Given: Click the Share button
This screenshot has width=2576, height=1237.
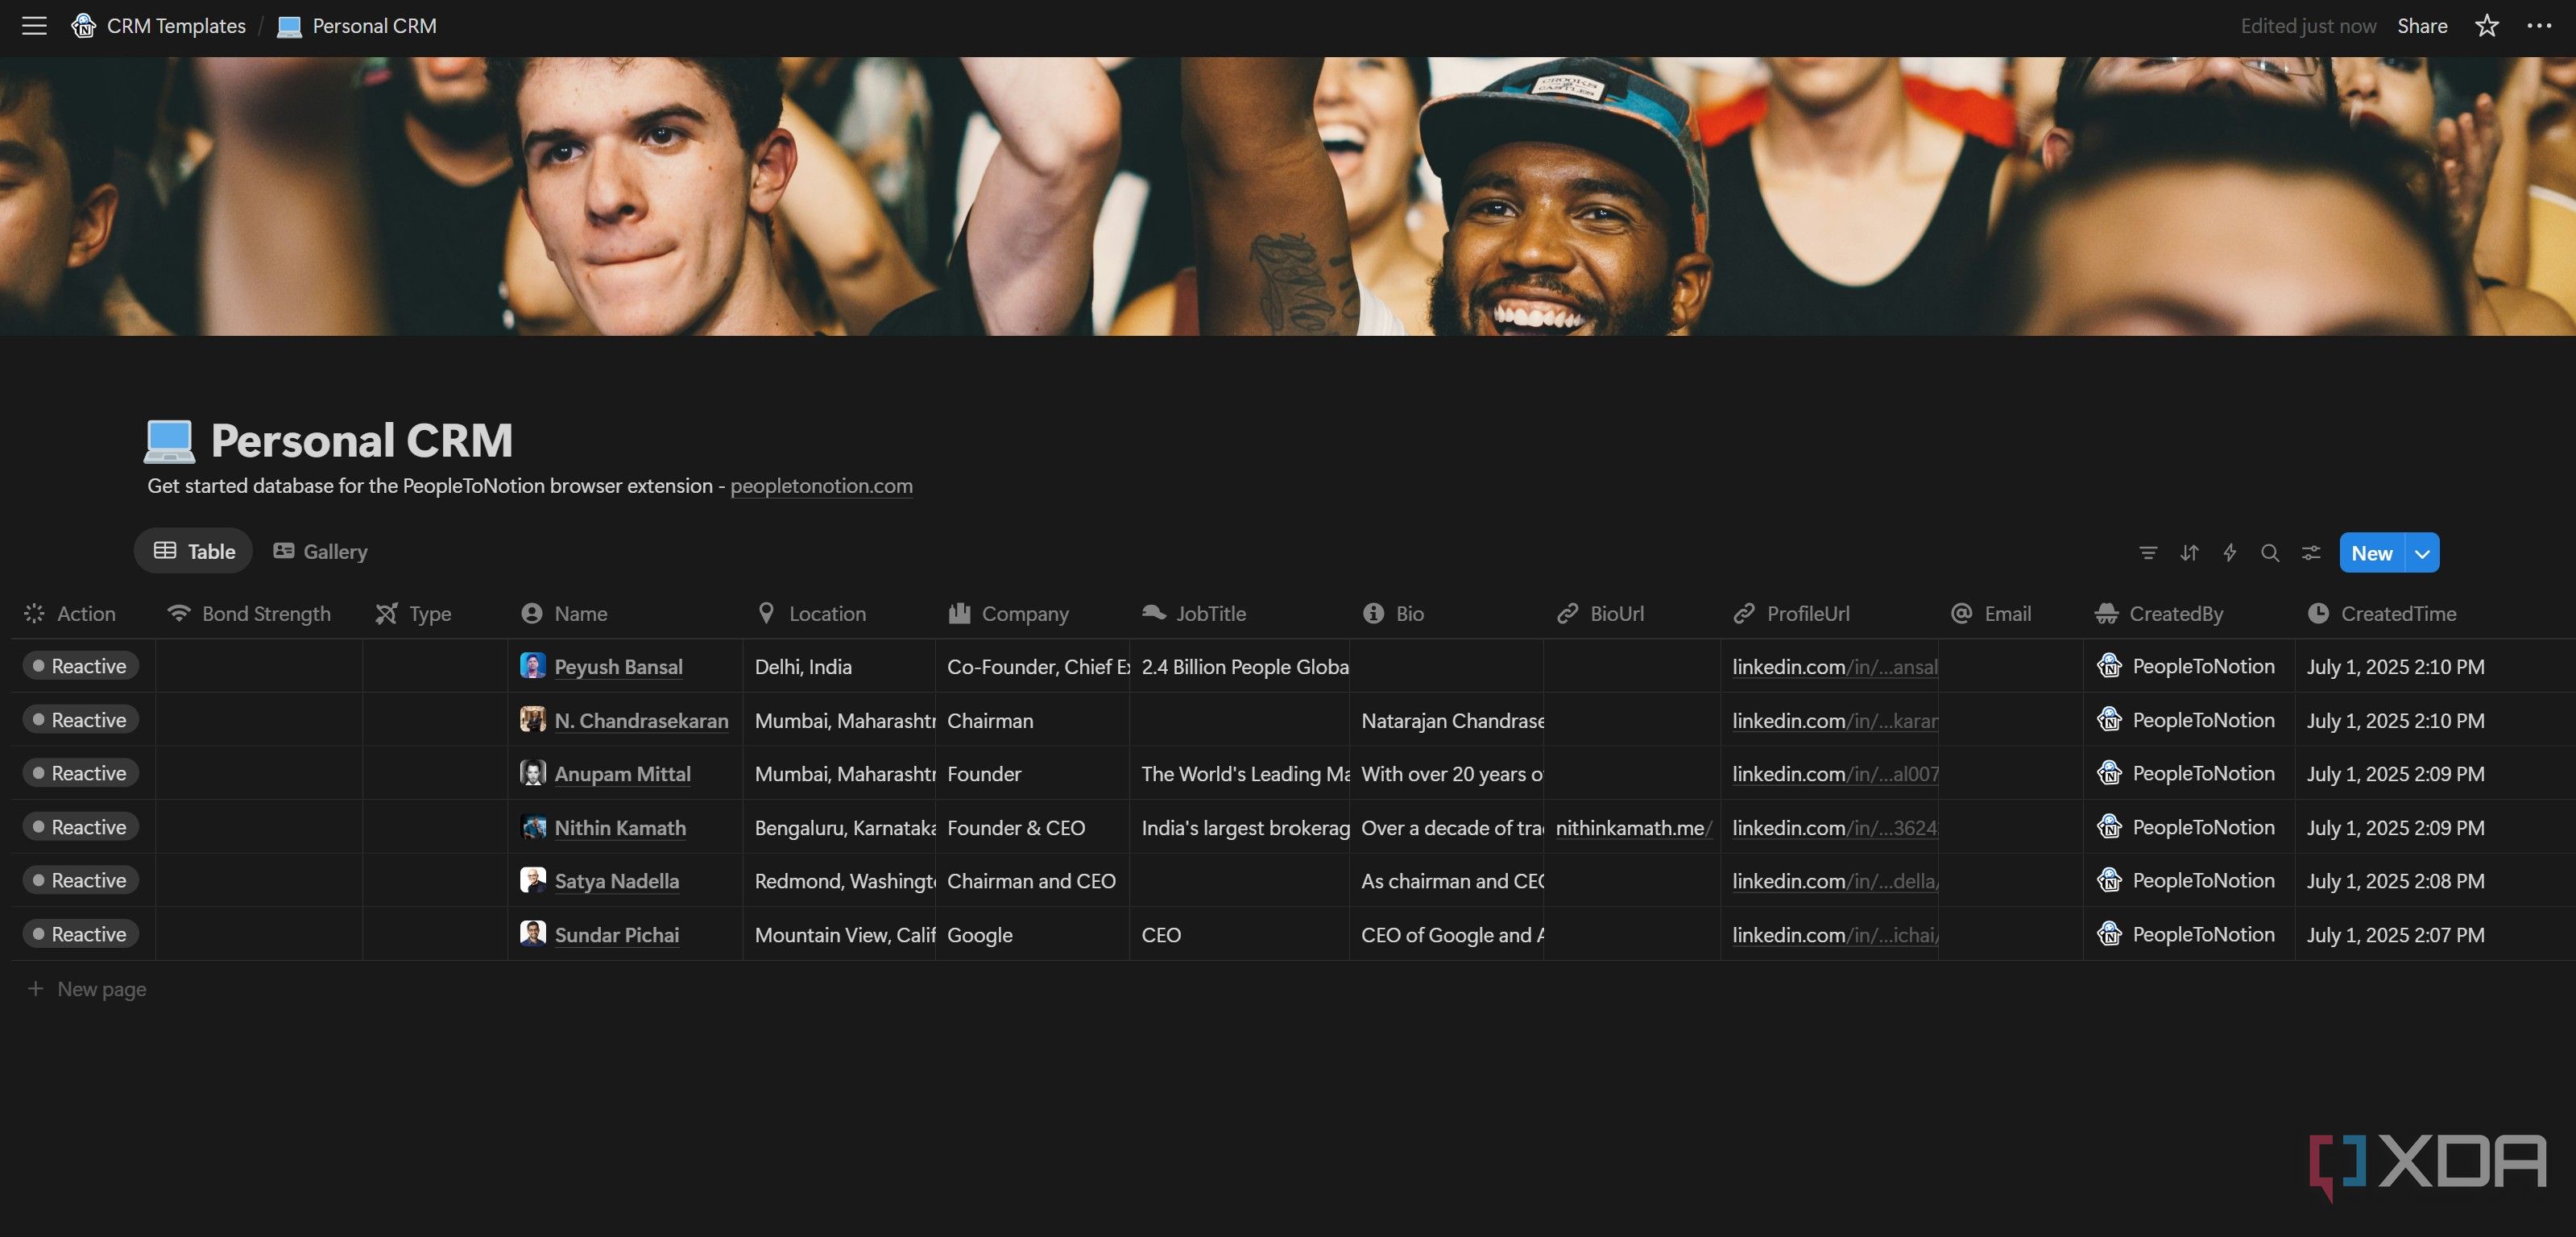Looking at the screenshot, I should click(2422, 26).
